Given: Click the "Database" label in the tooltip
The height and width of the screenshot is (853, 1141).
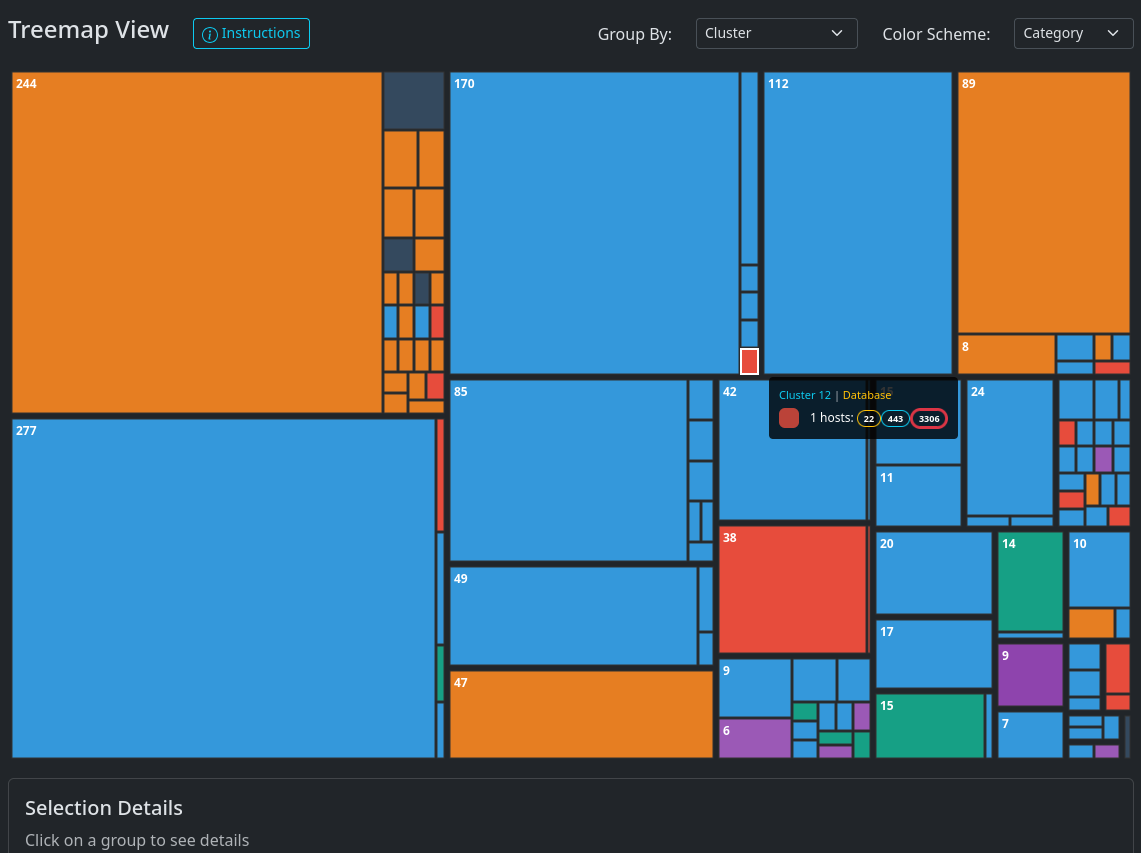Looking at the screenshot, I should (x=866, y=394).
